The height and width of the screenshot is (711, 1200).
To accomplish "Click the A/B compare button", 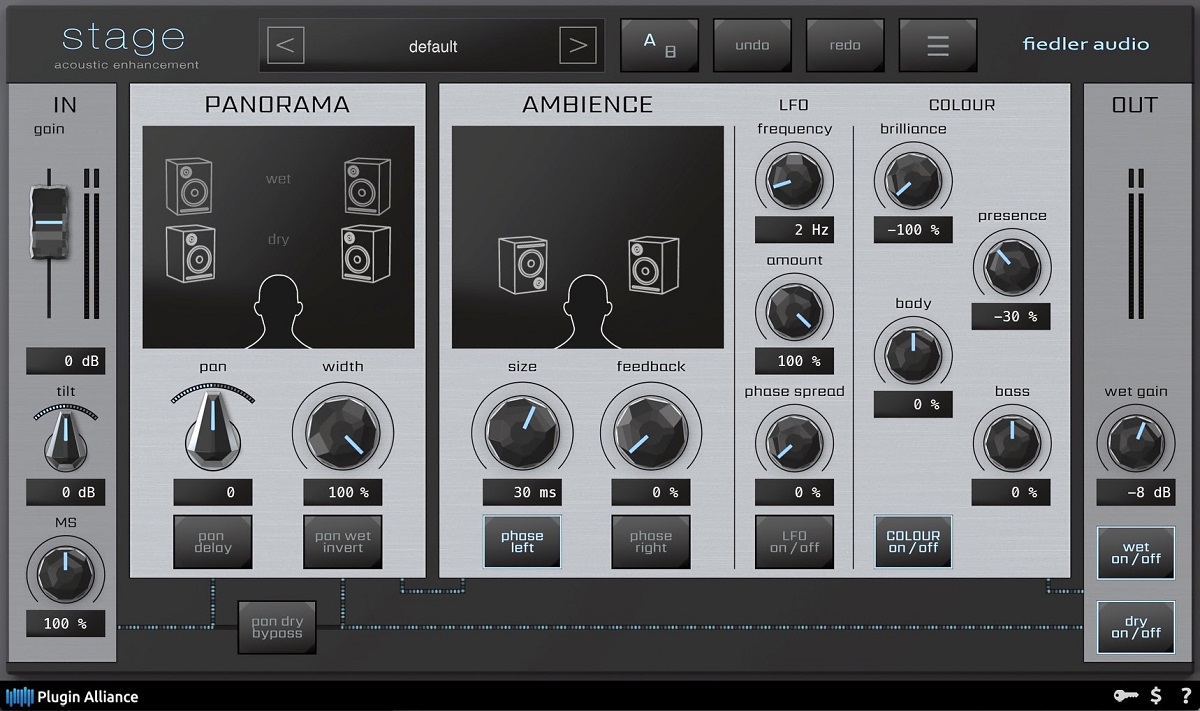I will click(659, 46).
